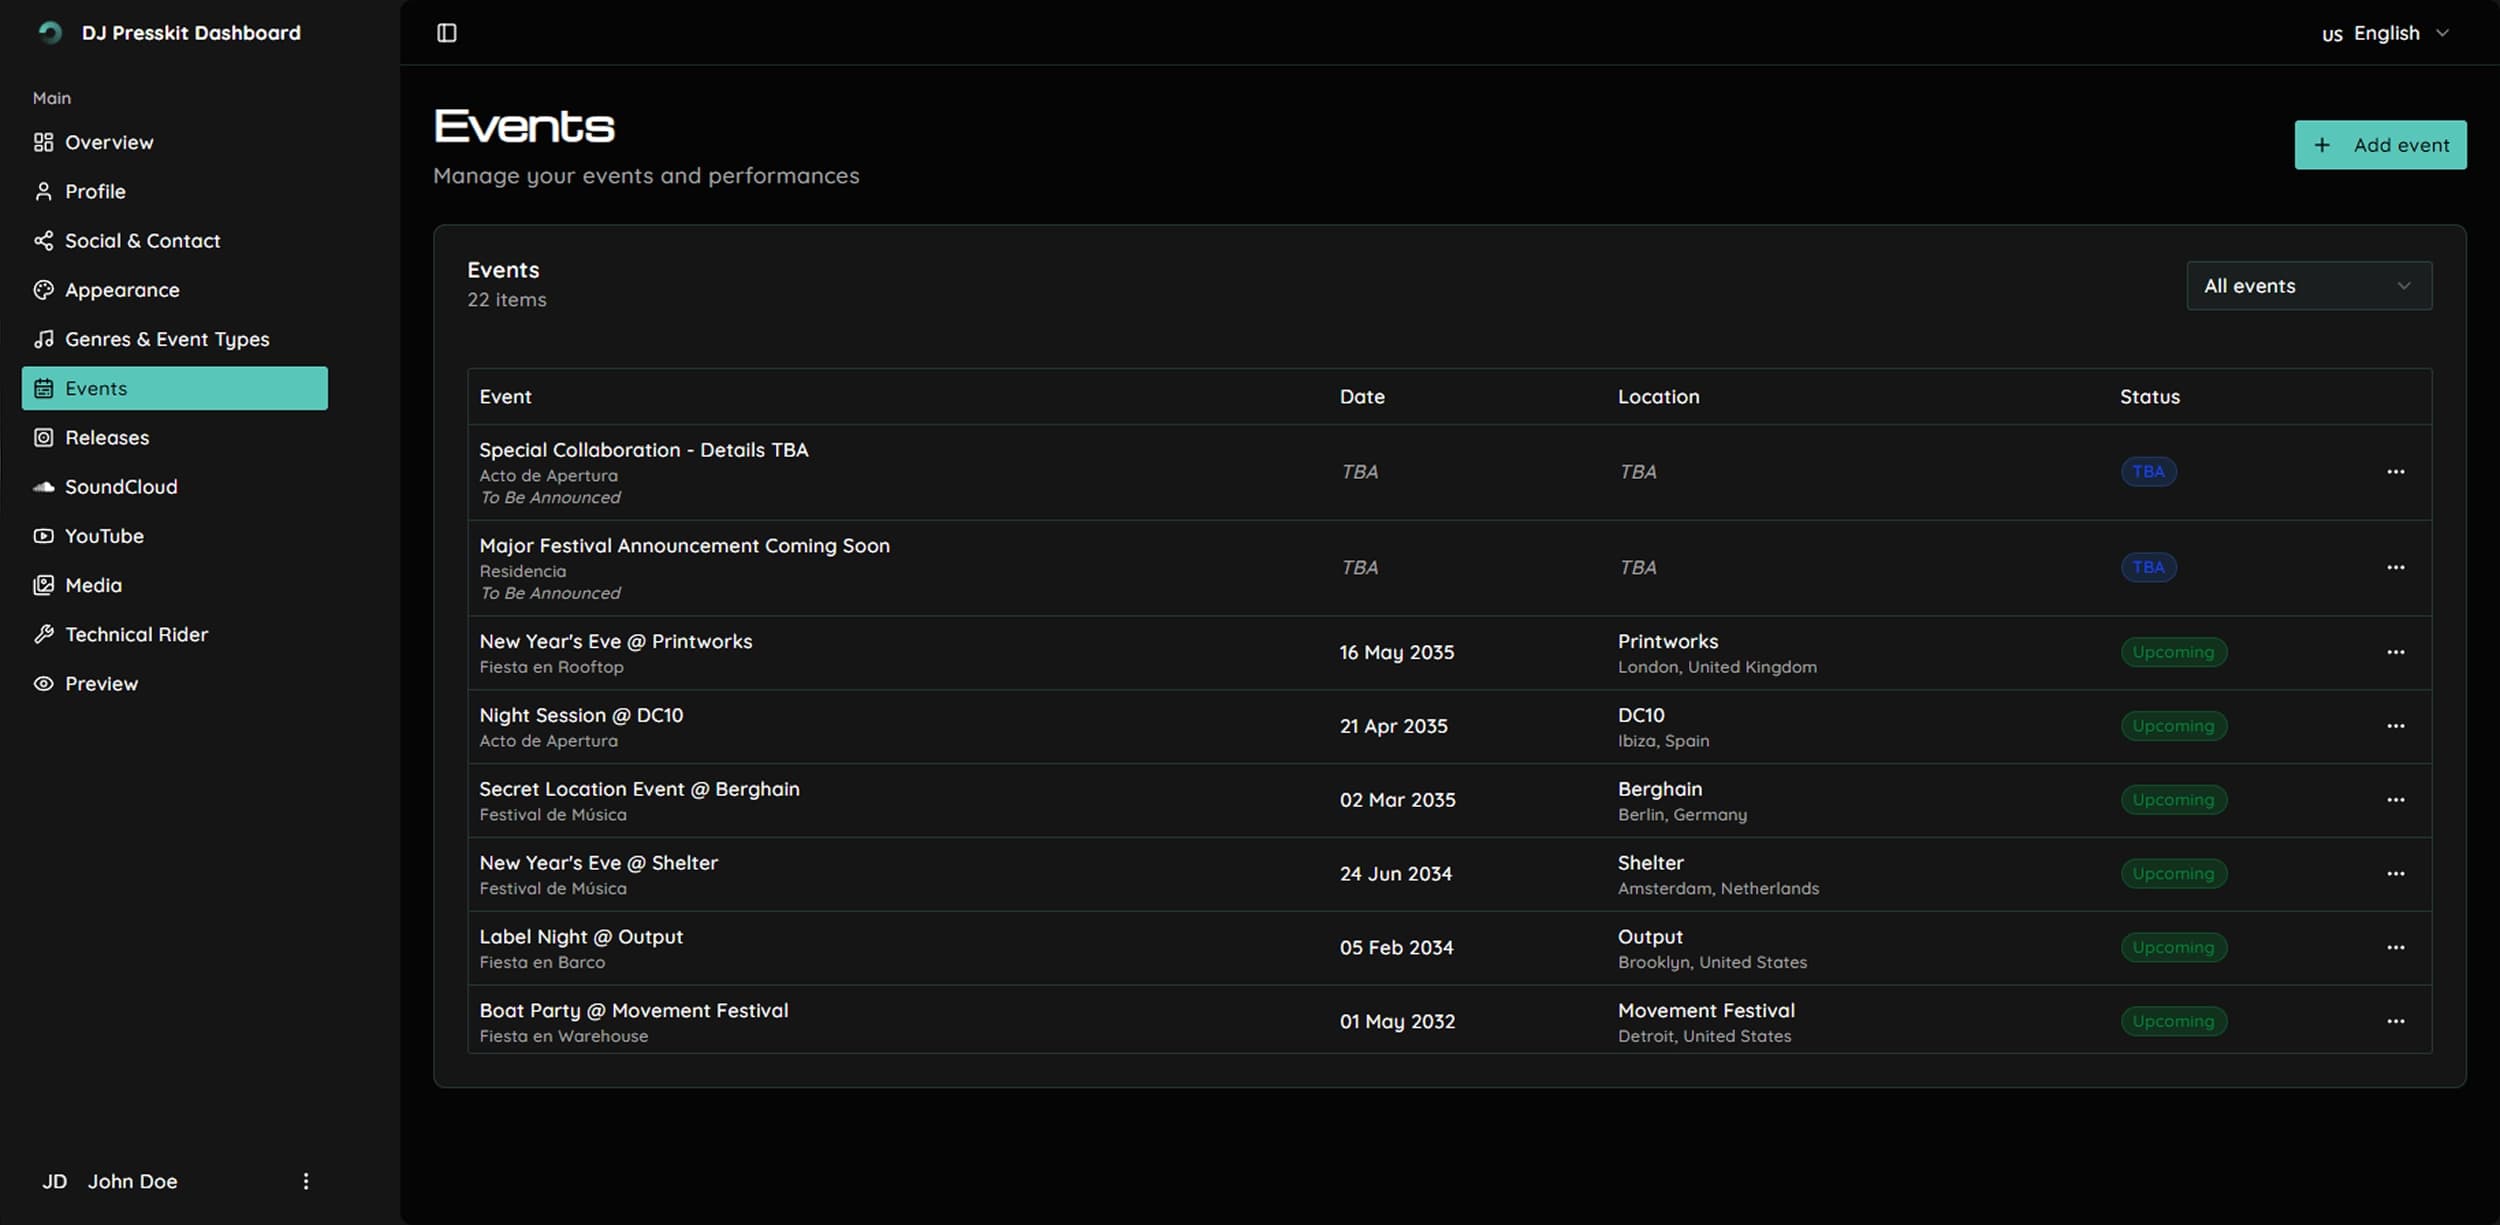This screenshot has height=1225, width=2500.
Task: Click the Technical Rider wrench icon
Action: point(43,633)
